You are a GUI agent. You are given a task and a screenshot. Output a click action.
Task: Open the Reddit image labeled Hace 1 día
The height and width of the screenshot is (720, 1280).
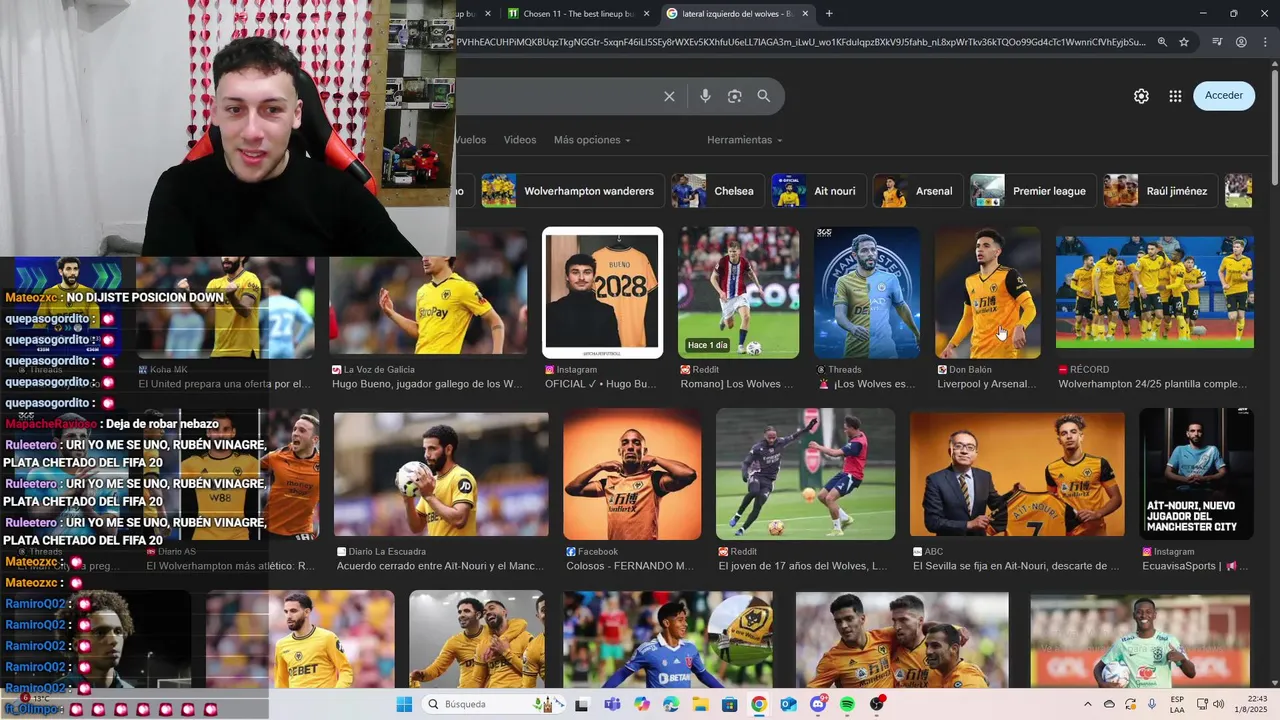pyautogui.click(x=738, y=293)
